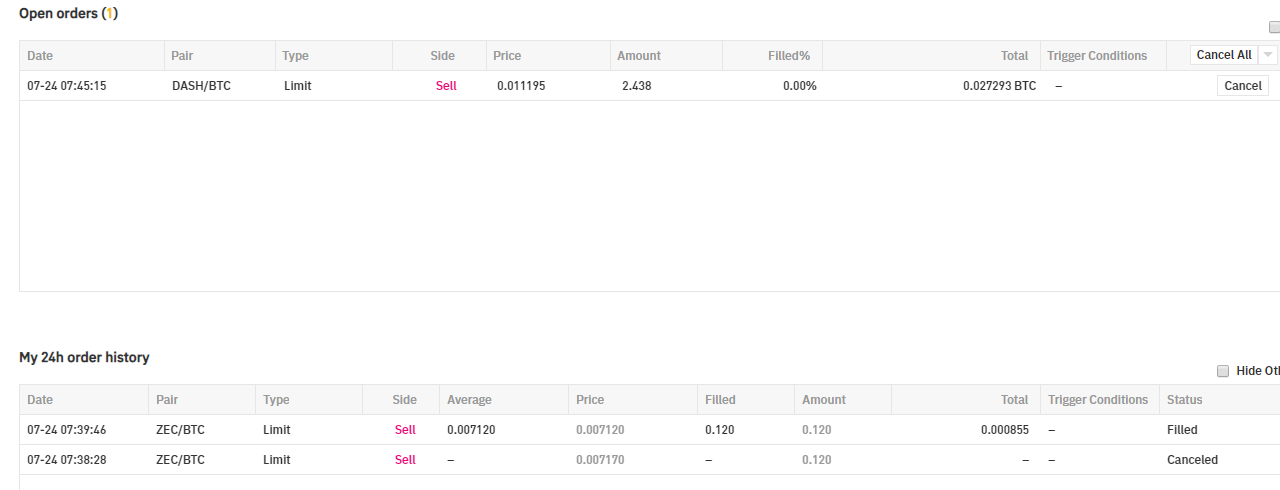Open ZEC/BTC pair from the Canceled order row
The width and height of the screenshot is (1280, 490).
point(180,460)
